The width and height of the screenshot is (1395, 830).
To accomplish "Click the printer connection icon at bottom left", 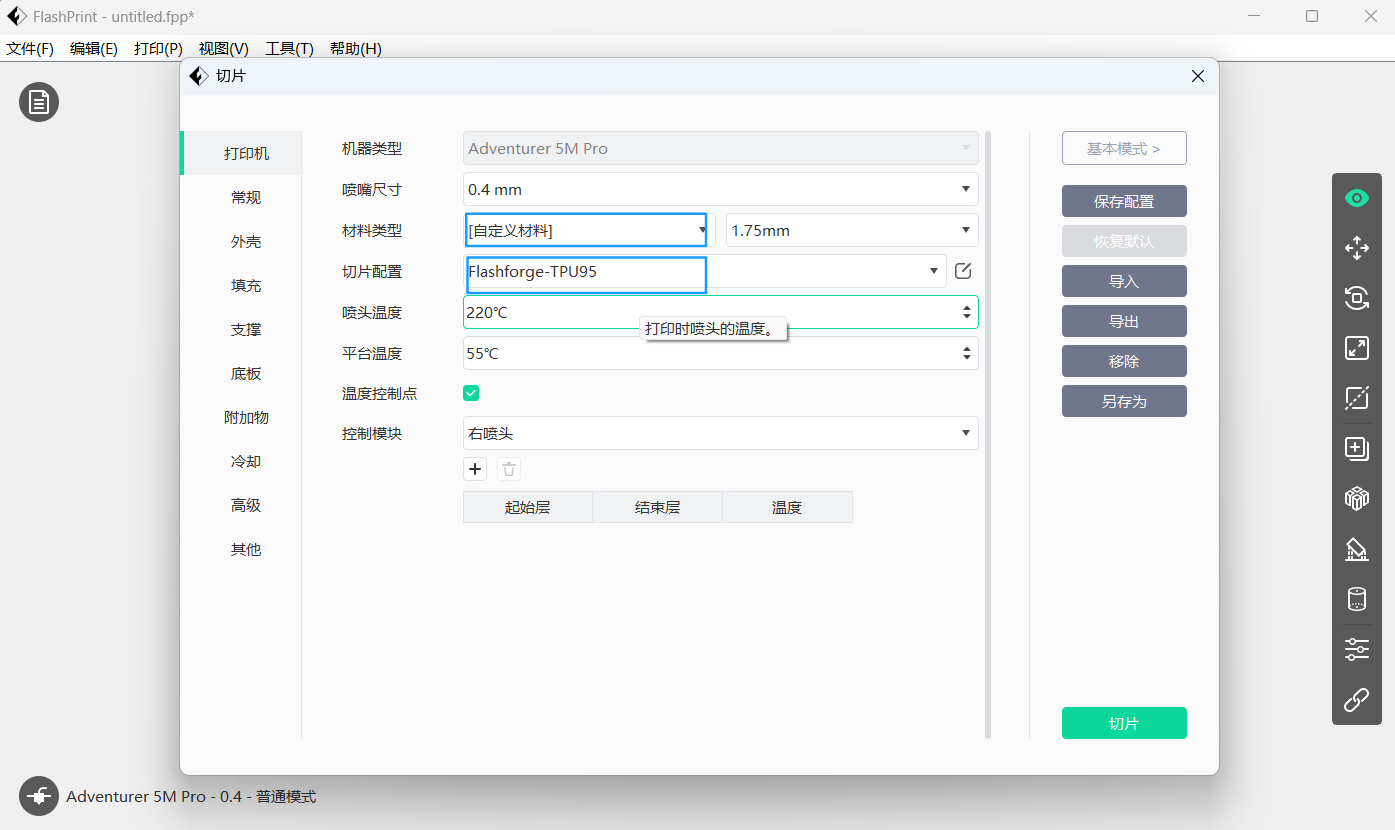I will pos(39,796).
